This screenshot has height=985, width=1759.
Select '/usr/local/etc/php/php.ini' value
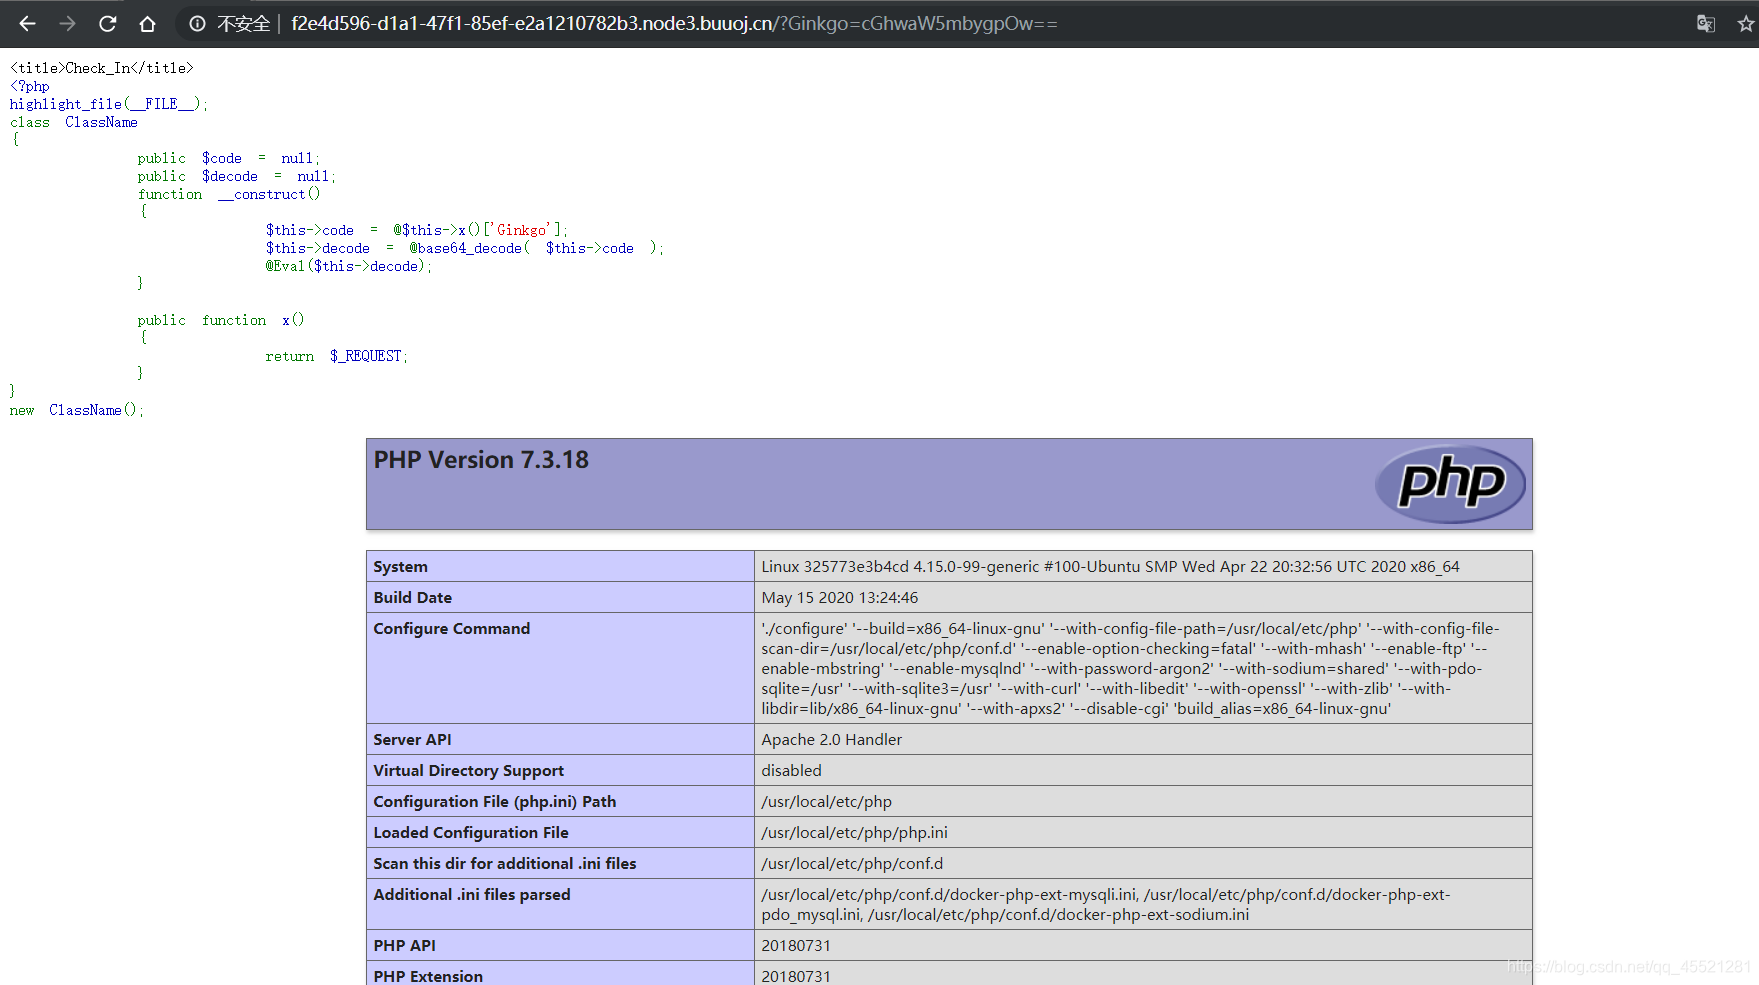pos(854,833)
